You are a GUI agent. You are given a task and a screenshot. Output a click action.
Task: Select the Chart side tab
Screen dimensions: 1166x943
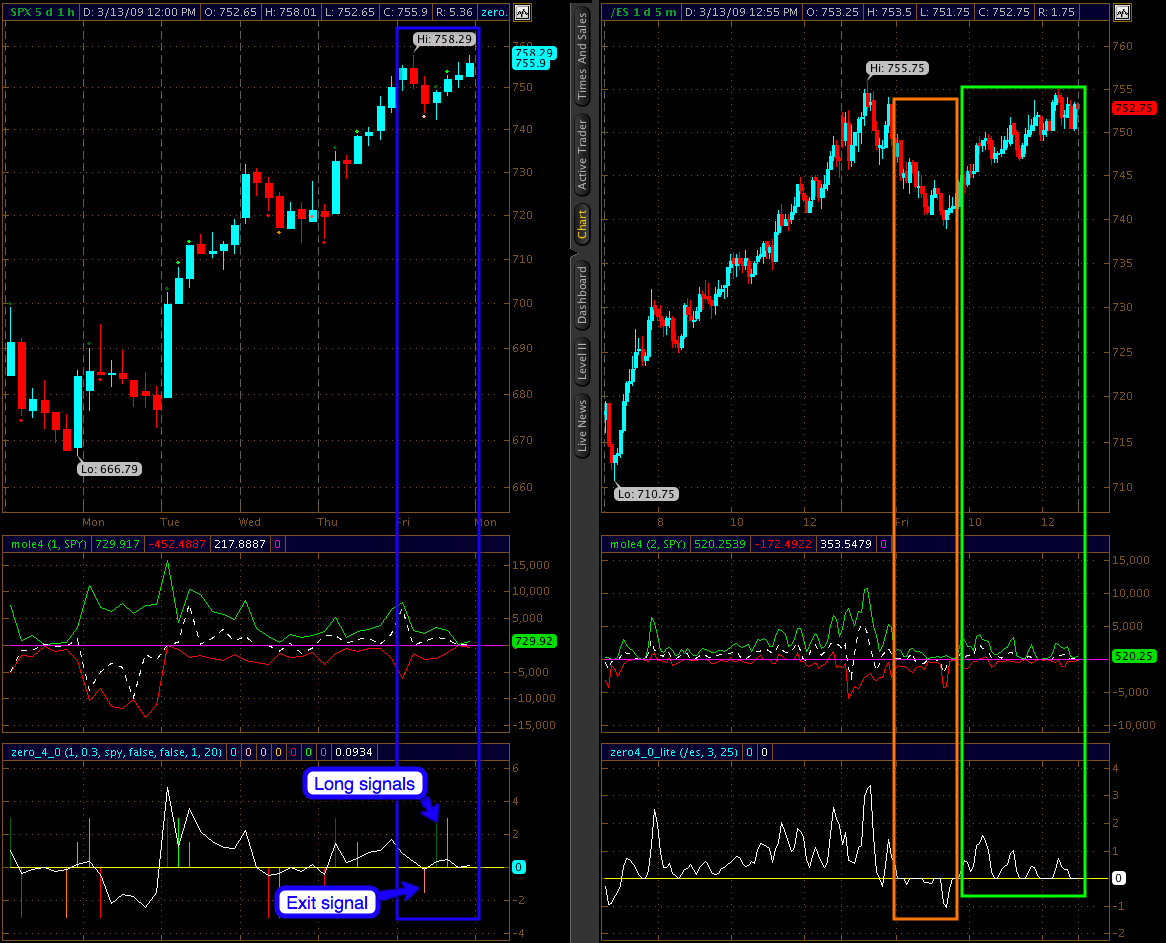[x=582, y=225]
